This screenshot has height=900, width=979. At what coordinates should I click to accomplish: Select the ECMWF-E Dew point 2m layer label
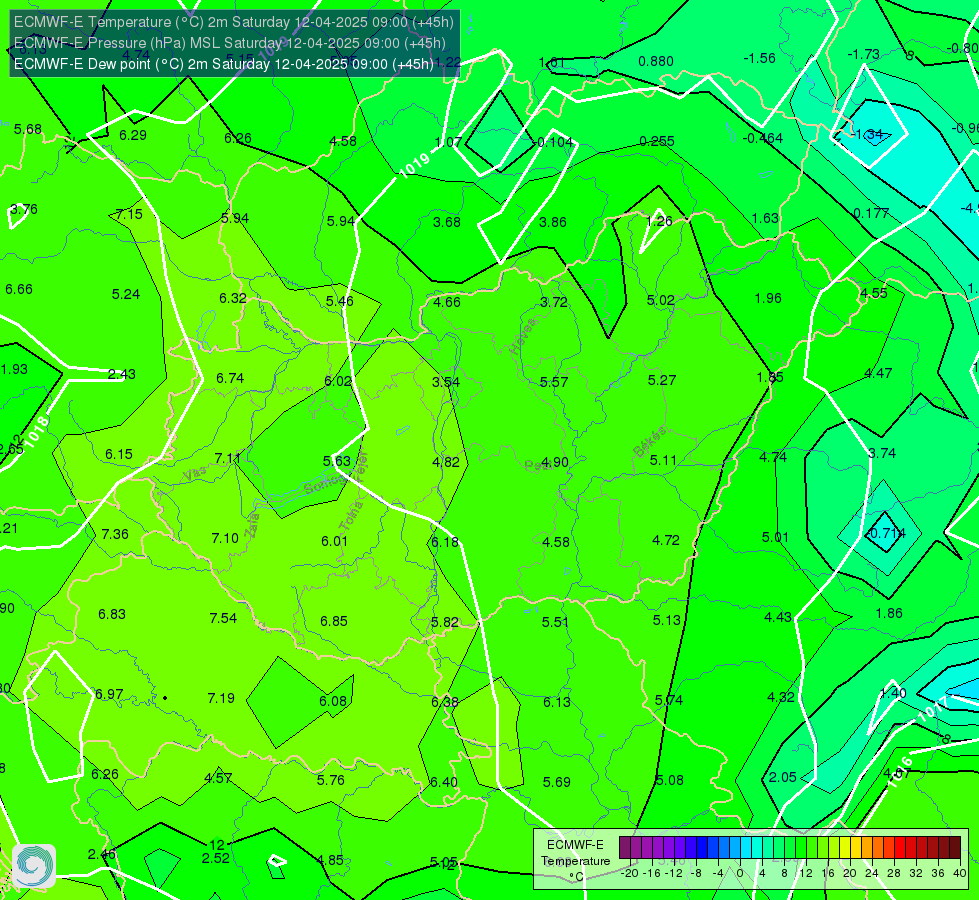pos(224,64)
